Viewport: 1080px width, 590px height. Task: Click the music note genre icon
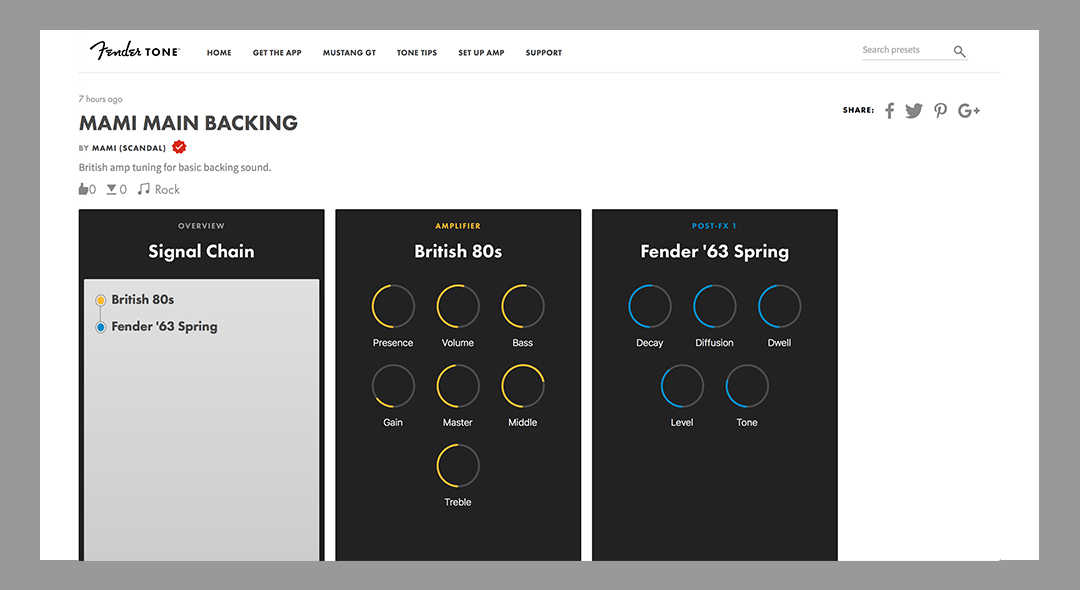click(143, 189)
